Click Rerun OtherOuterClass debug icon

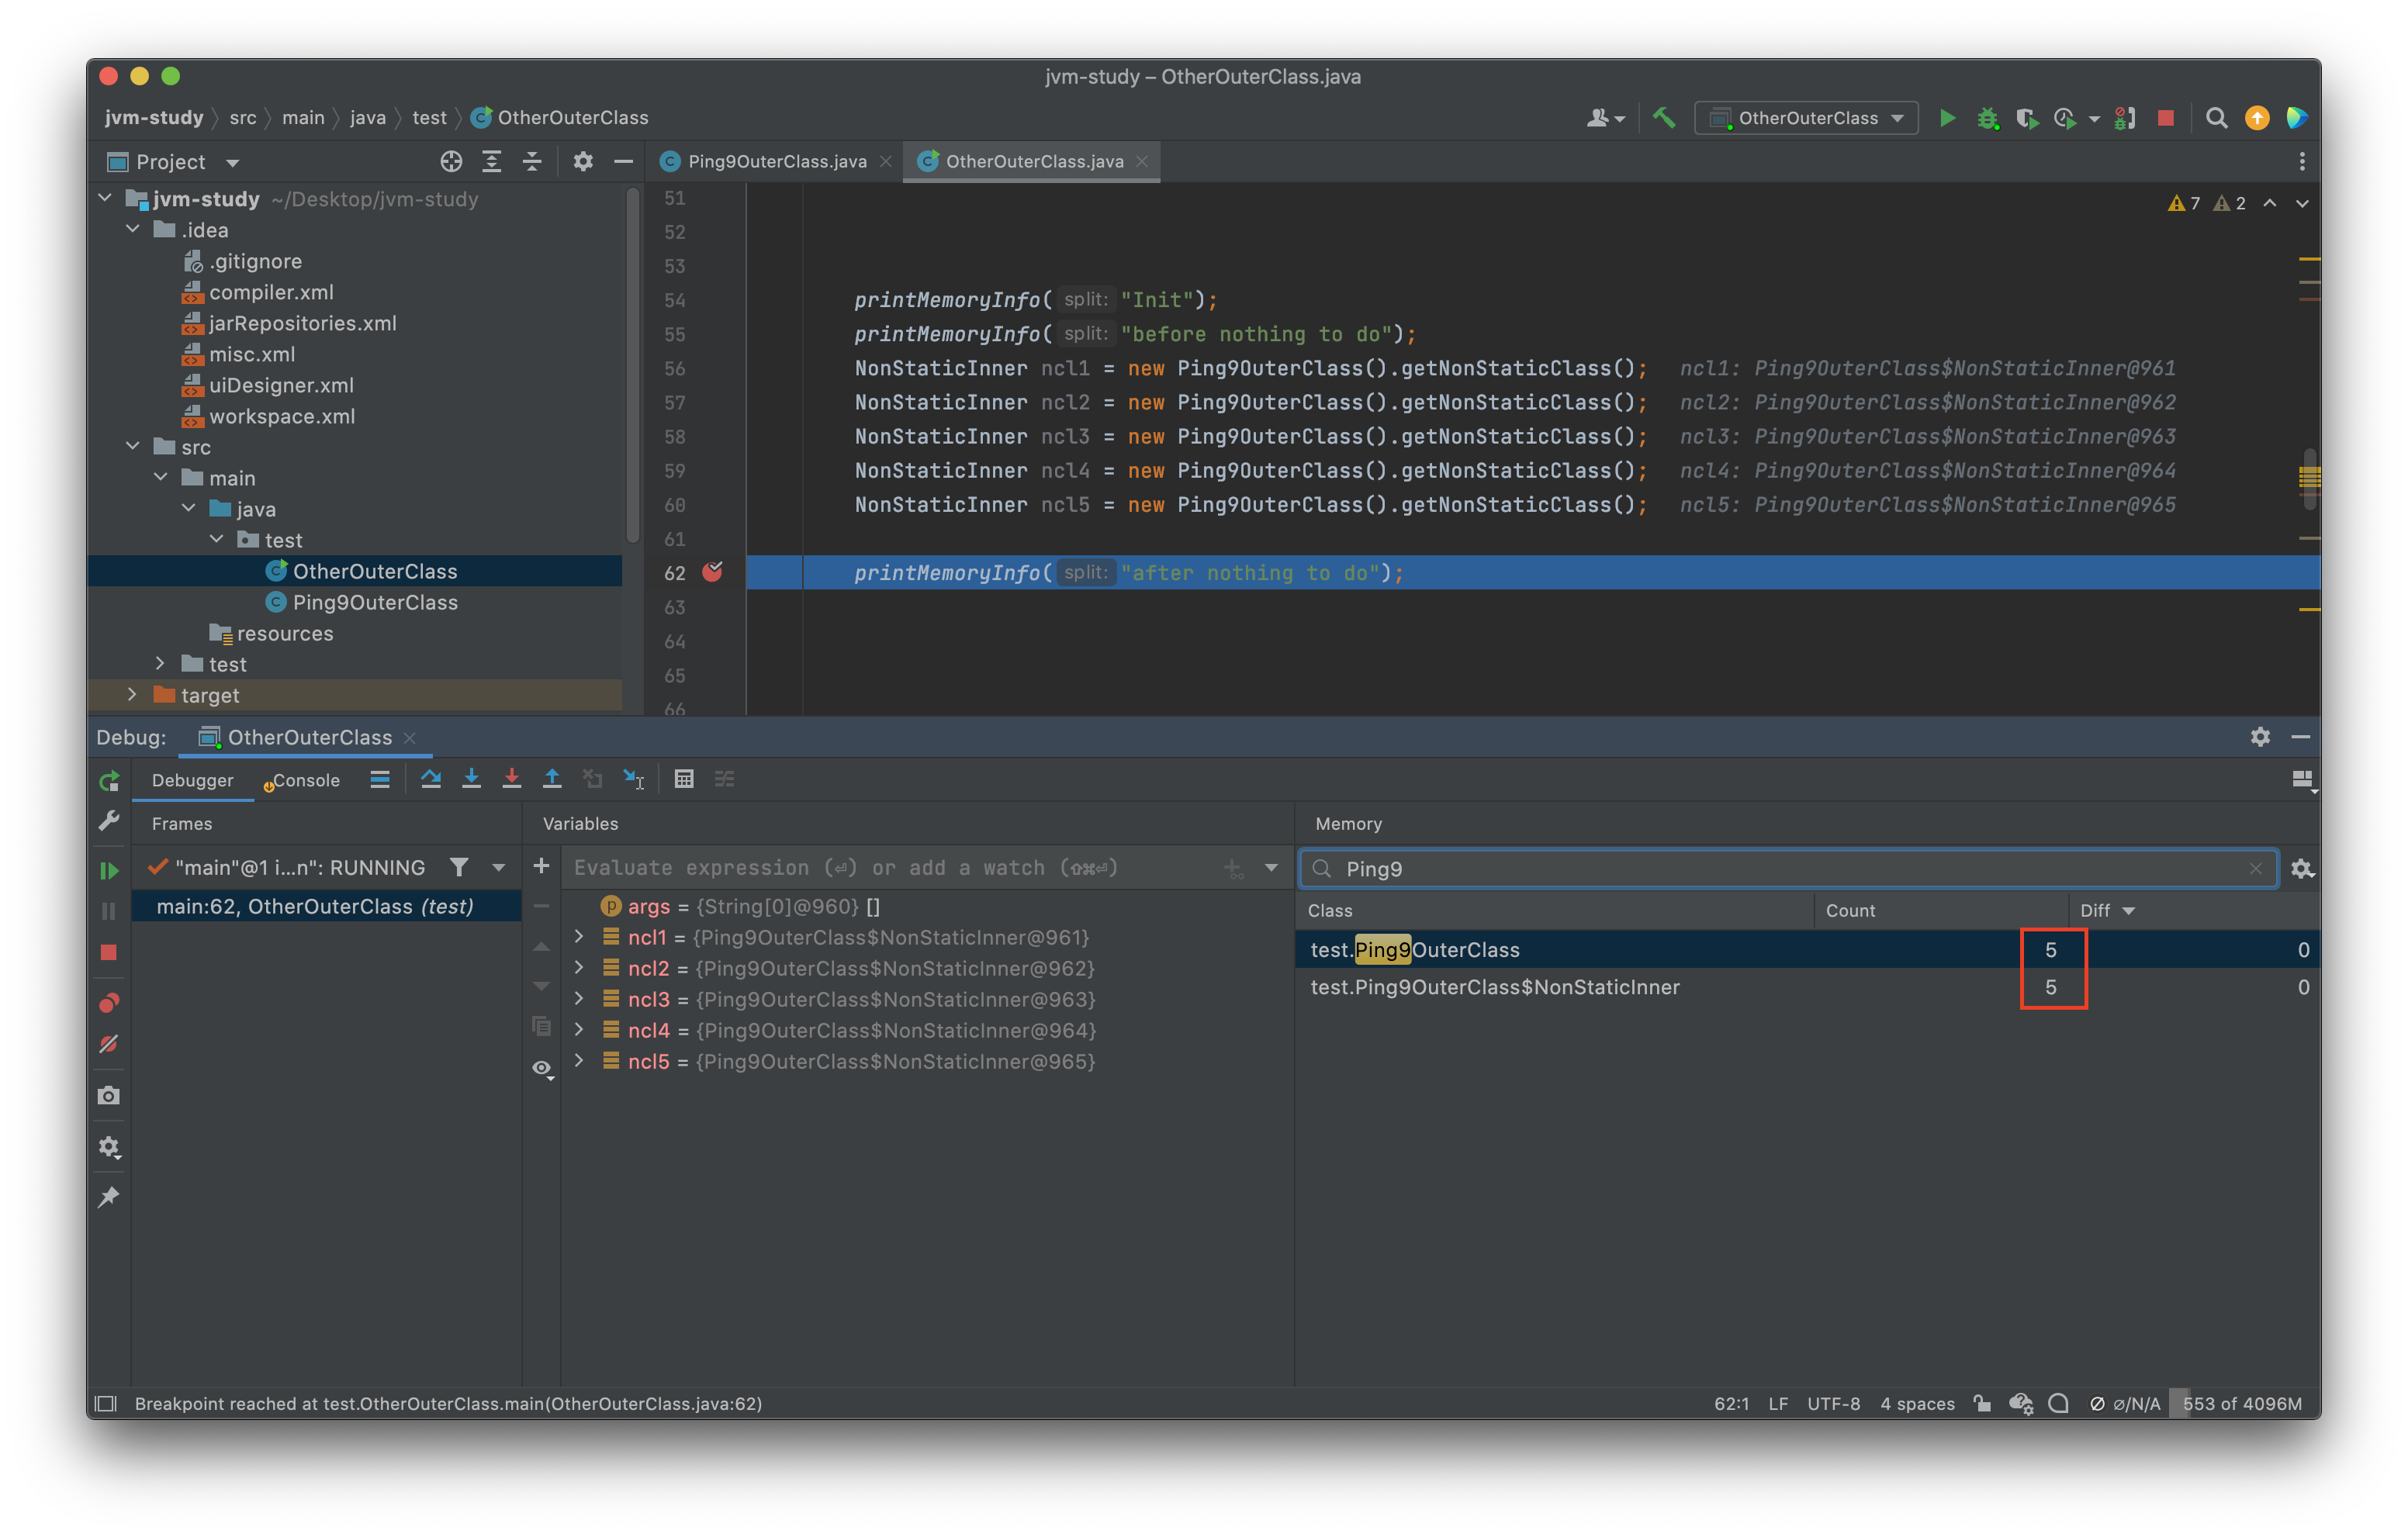pyautogui.click(x=109, y=781)
